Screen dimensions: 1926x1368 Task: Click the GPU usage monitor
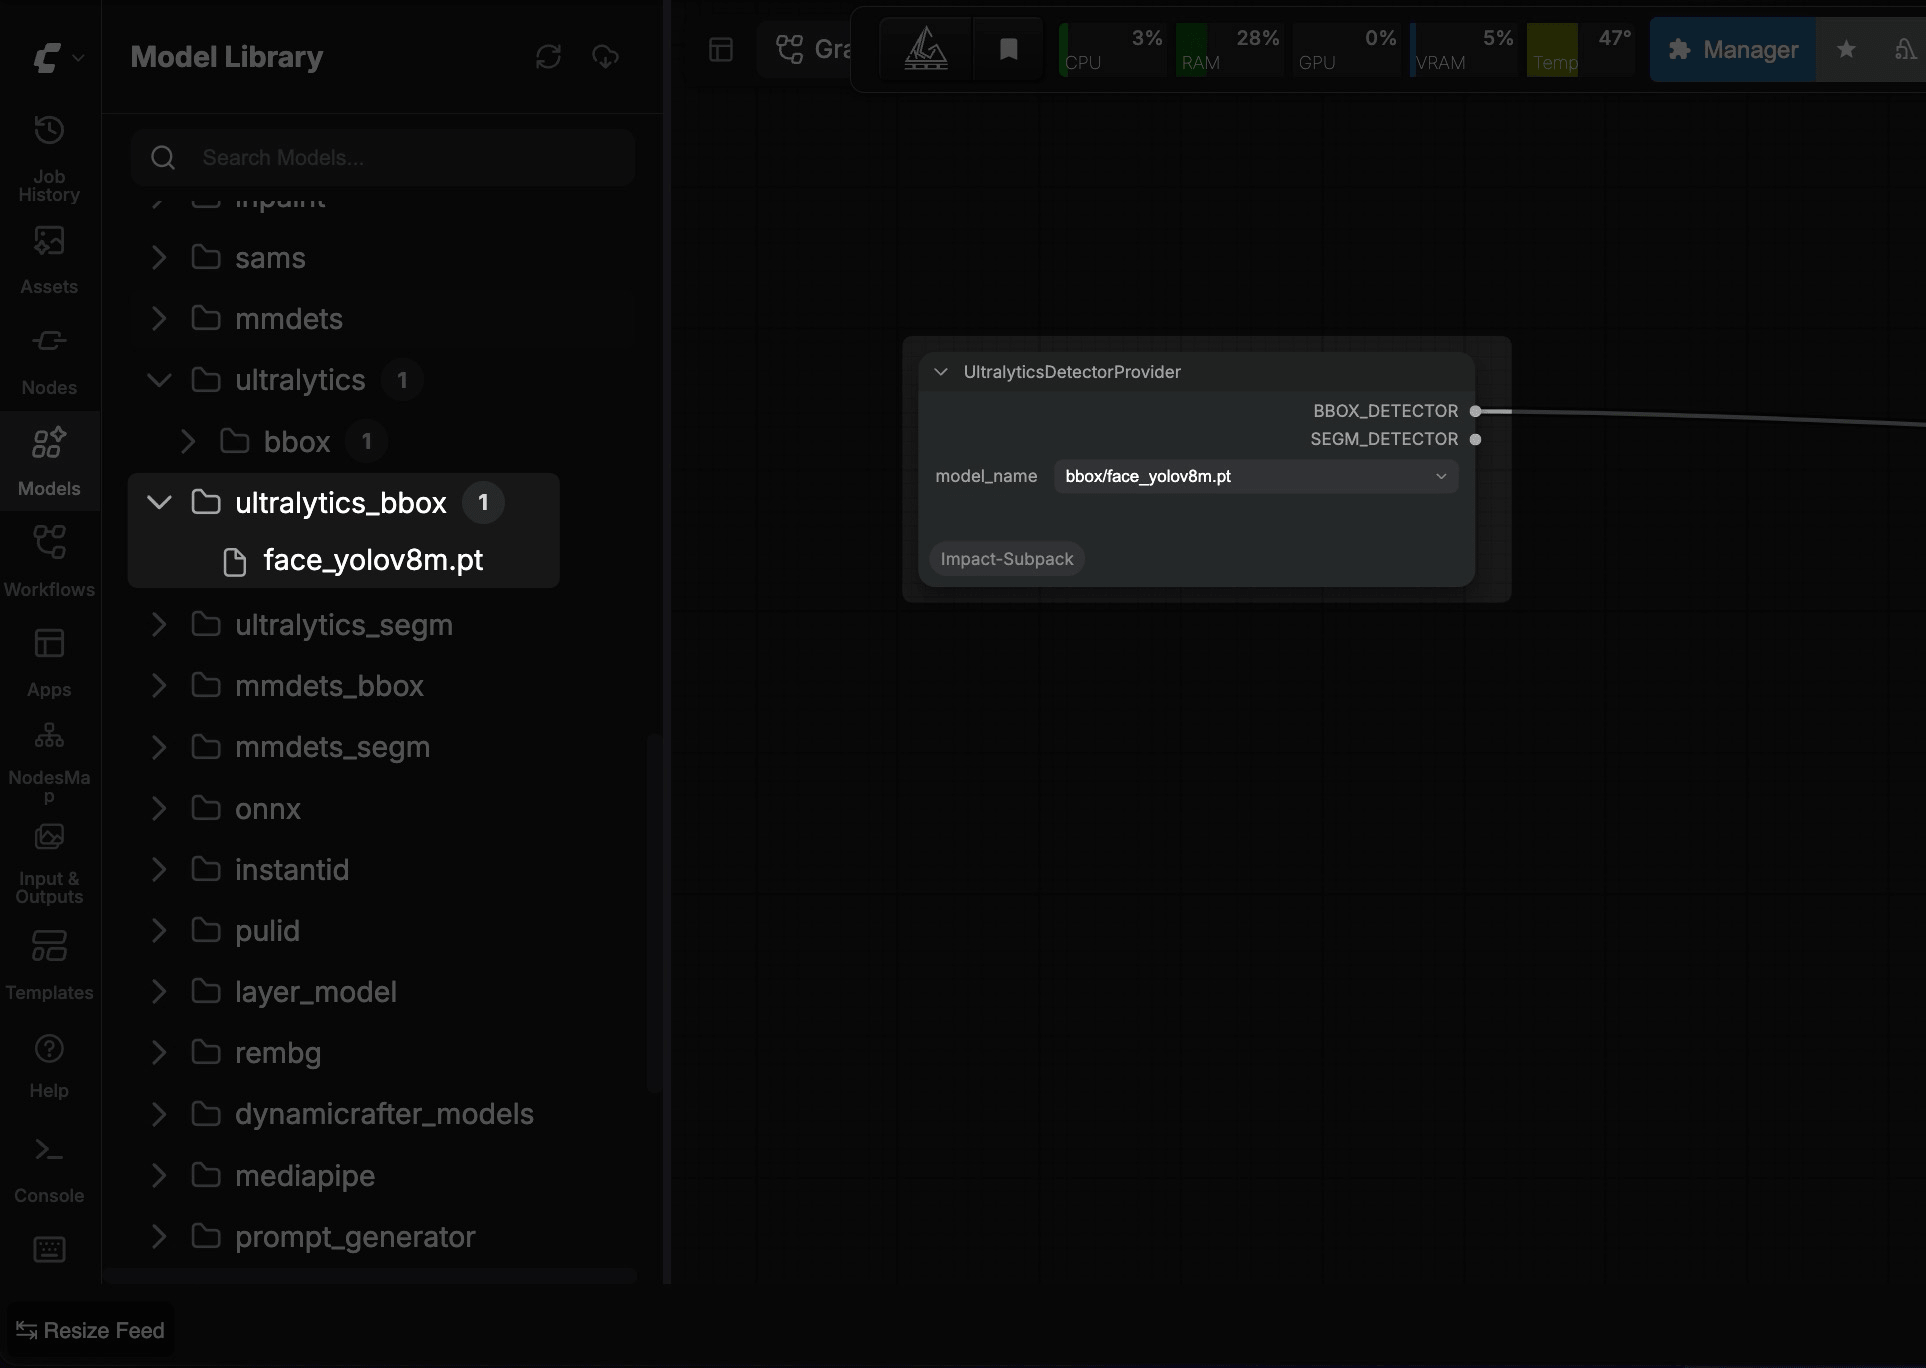pyautogui.click(x=1346, y=49)
